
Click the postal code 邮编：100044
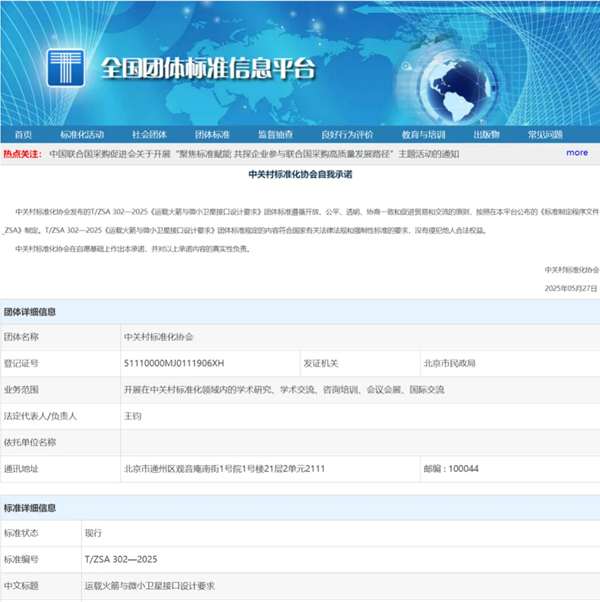click(451, 469)
